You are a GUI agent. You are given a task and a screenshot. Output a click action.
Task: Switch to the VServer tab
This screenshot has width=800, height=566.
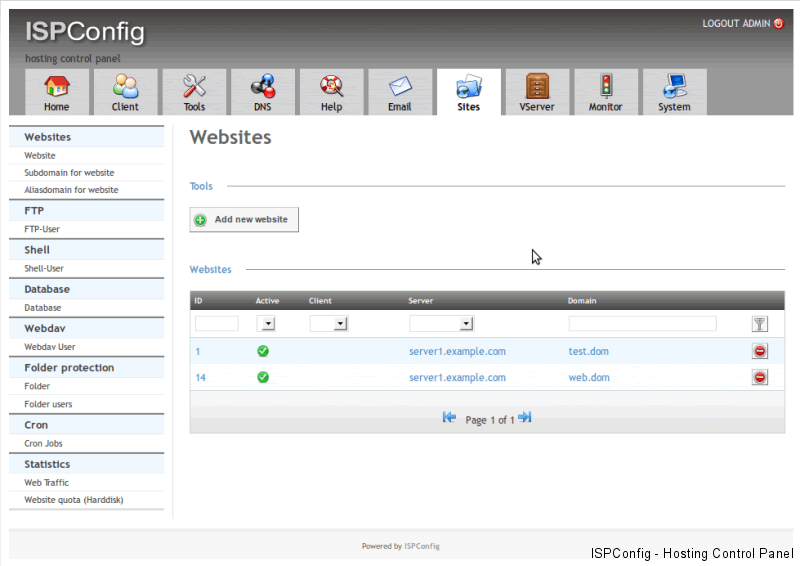tap(537, 93)
